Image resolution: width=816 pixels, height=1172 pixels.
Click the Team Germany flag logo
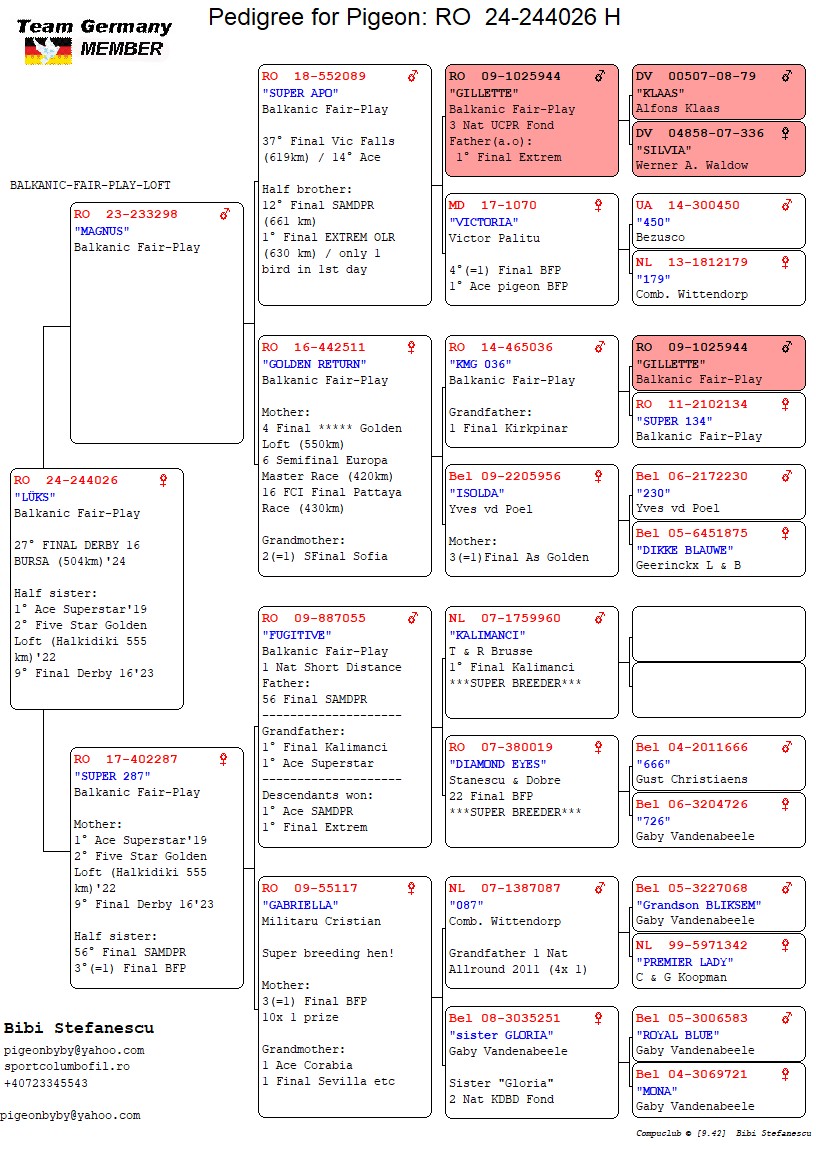[x=48, y=51]
